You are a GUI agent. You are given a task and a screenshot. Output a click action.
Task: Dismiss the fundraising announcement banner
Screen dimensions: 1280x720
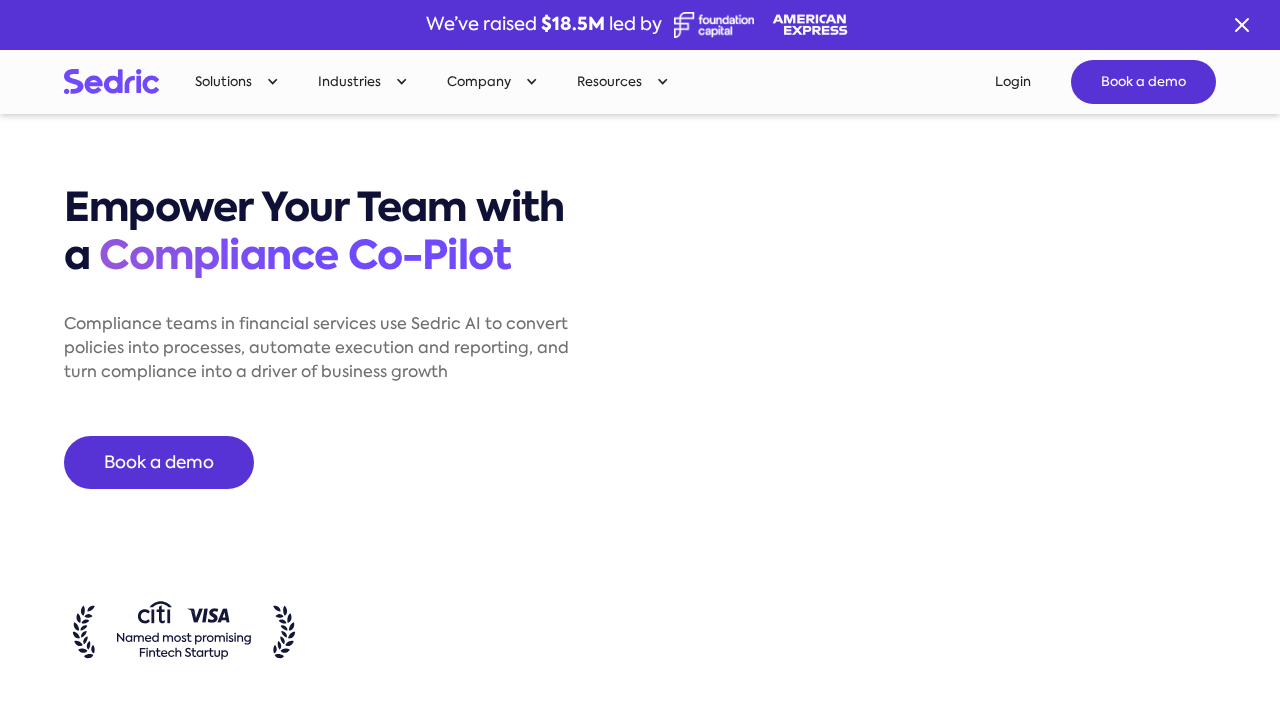click(1241, 24)
